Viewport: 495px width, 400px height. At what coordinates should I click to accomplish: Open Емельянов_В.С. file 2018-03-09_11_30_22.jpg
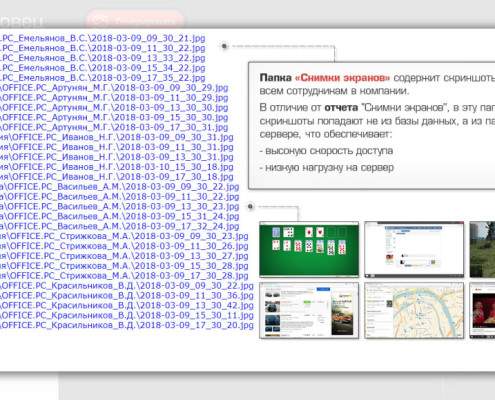(103, 48)
